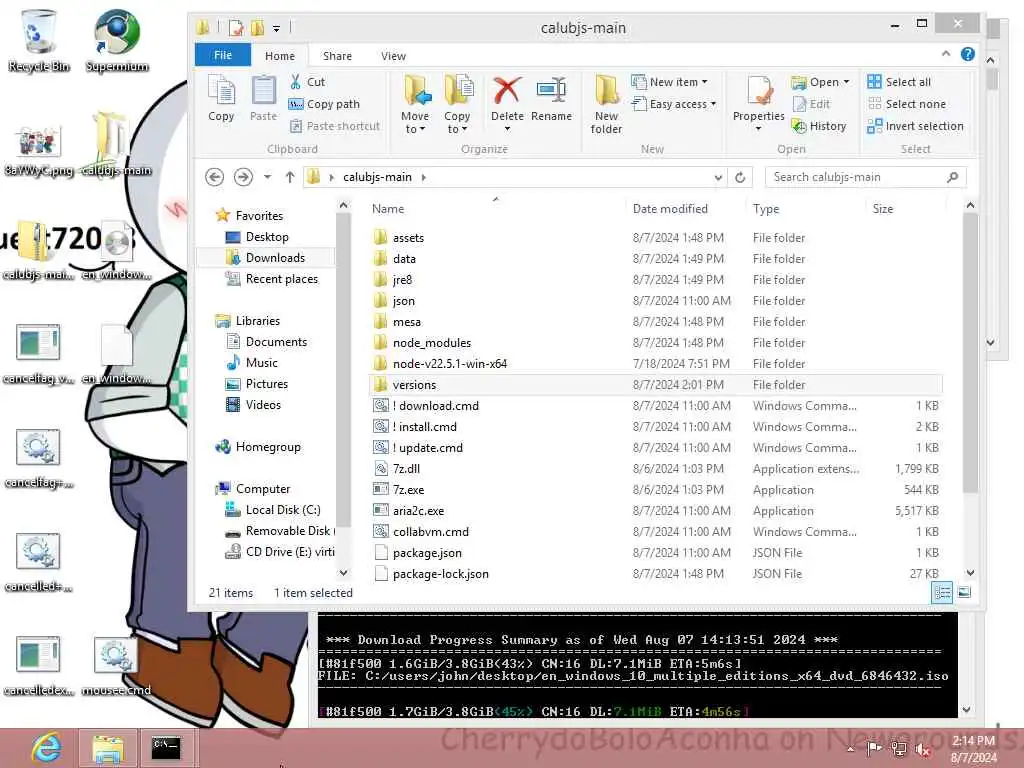Open Internet Explorer from the taskbar
Image resolution: width=1024 pixels, height=768 pixels.
click(x=46, y=748)
